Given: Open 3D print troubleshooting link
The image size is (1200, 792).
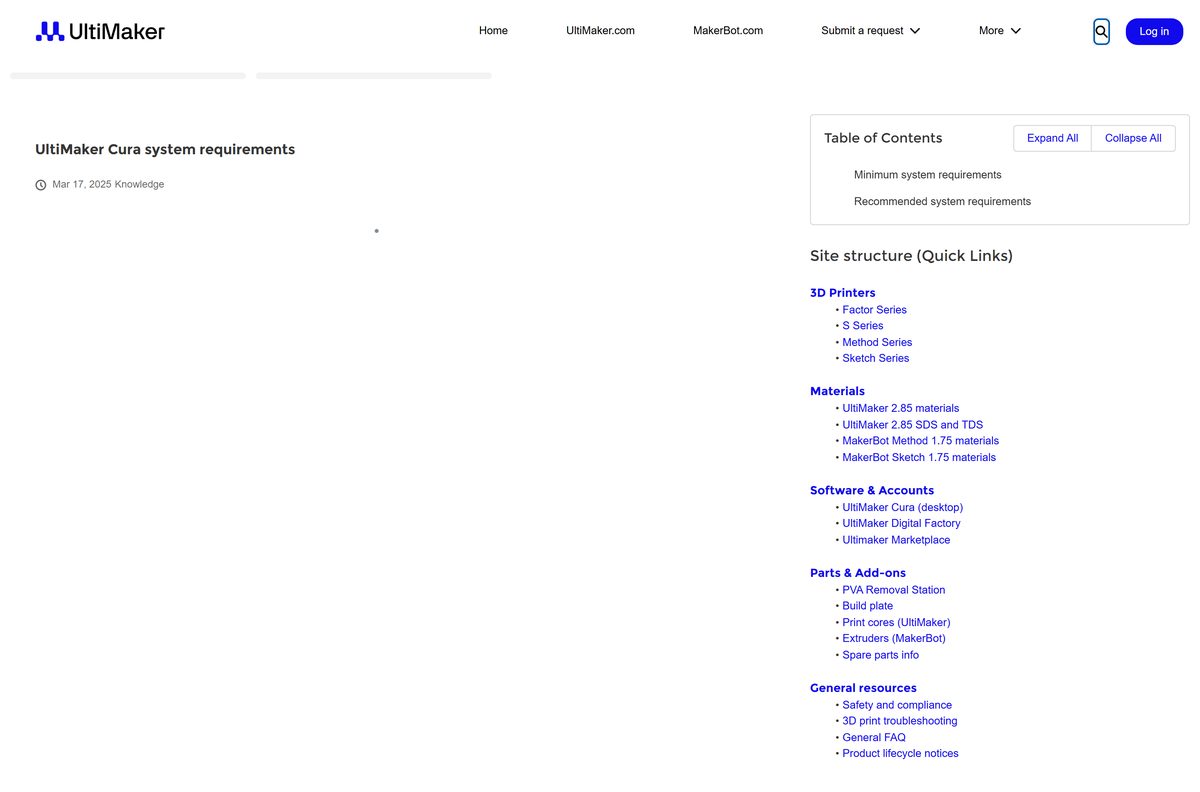Looking at the screenshot, I should (x=899, y=721).
